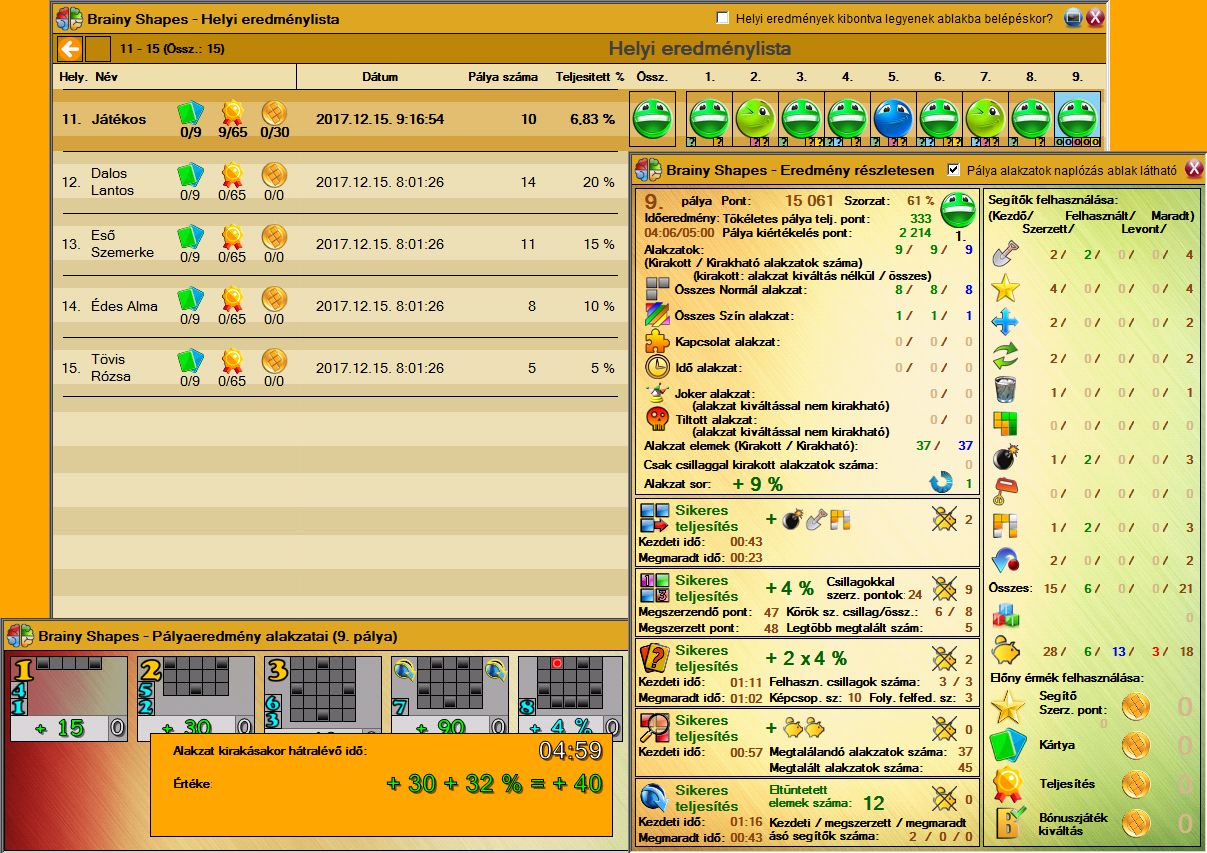
Task: Click the trash can helper icon
Action: [1004, 390]
